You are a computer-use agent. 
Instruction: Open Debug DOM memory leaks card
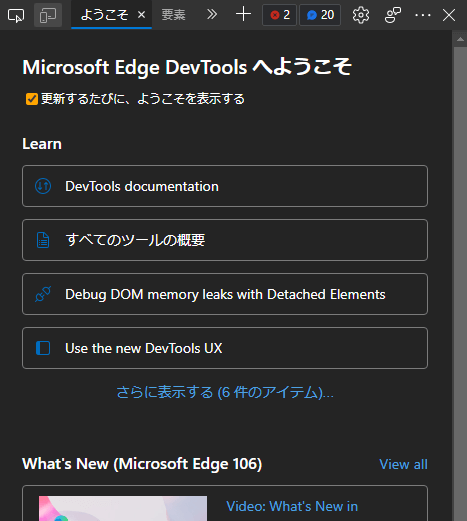pos(225,294)
